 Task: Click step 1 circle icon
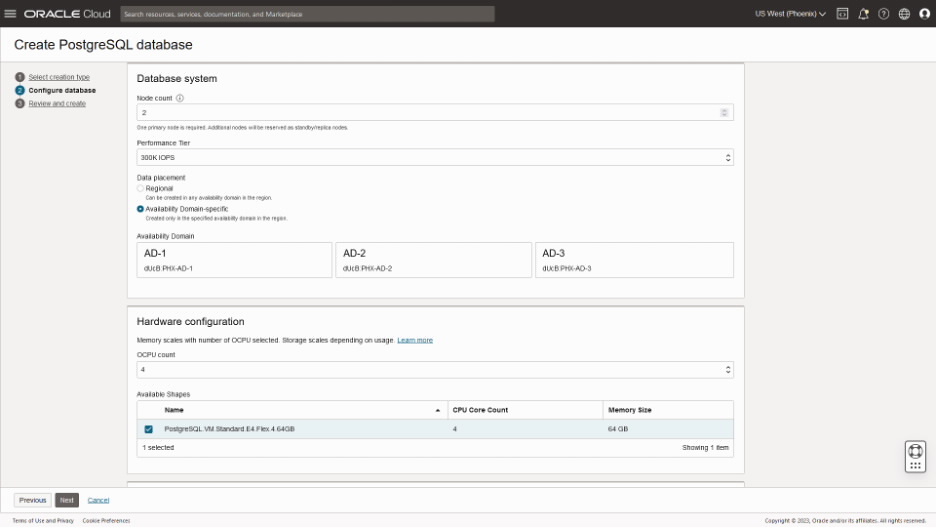click(20, 77)
